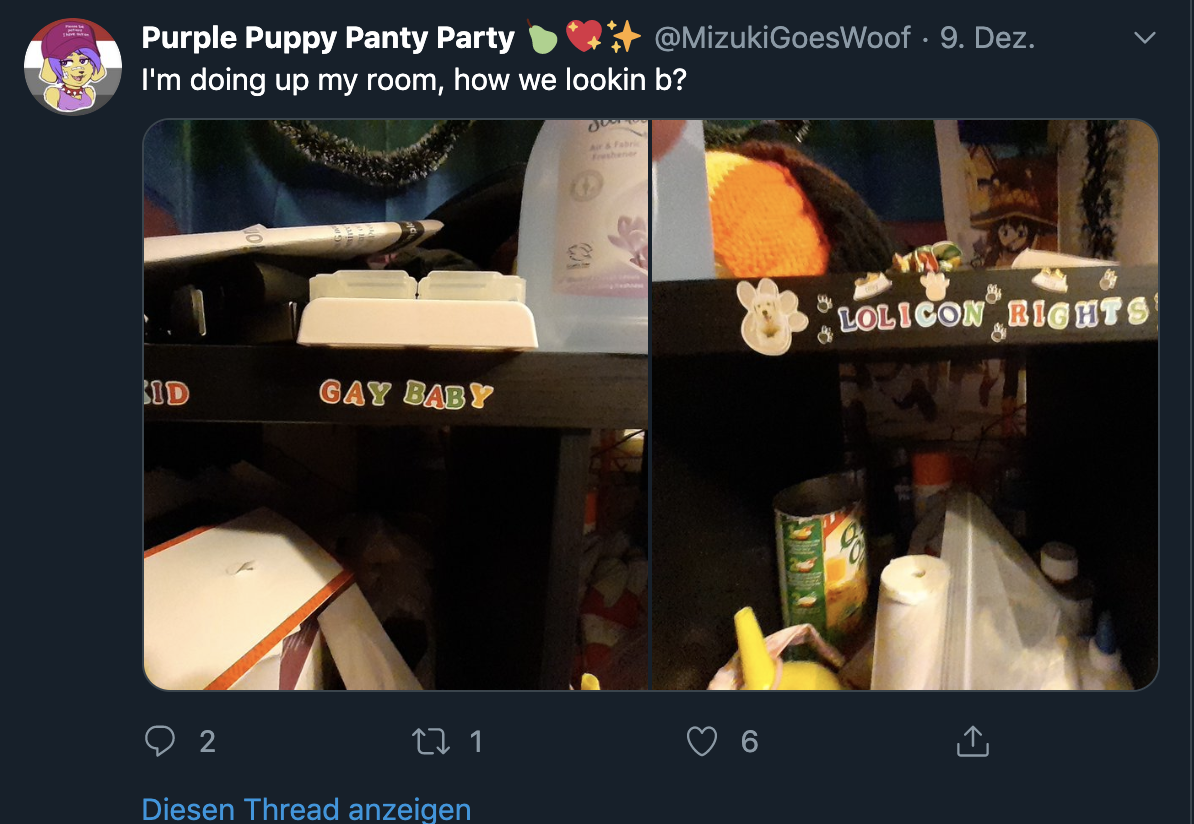Image resolution: width=1194 pixels, height=824 pixels.
Task: Expand the tweet options chevron
Action: (1145, 37)
